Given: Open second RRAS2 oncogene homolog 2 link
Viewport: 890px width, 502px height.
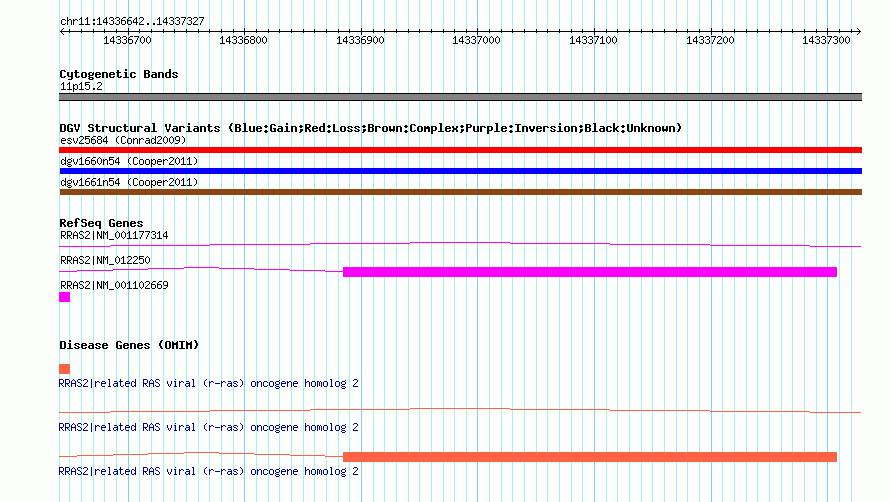Looking at the screenshot, I should (x=208, y=428).
